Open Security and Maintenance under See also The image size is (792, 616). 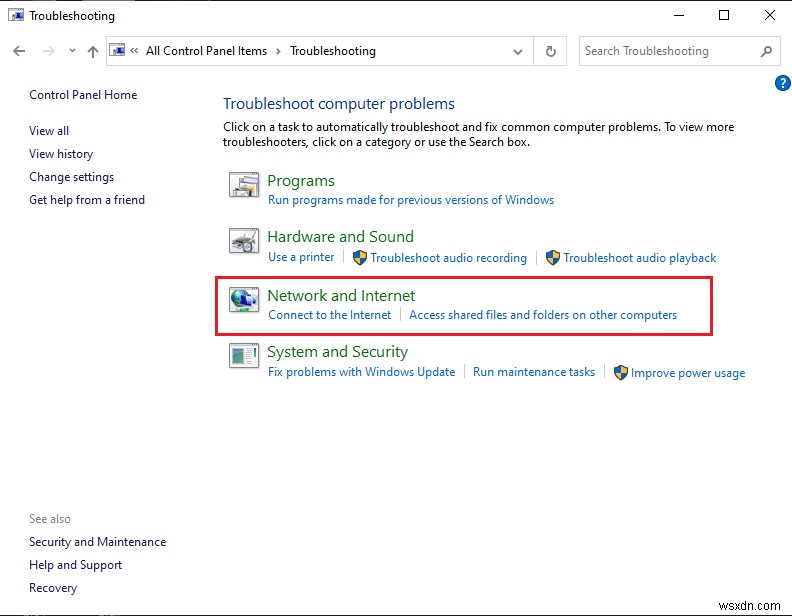point(97,542)
